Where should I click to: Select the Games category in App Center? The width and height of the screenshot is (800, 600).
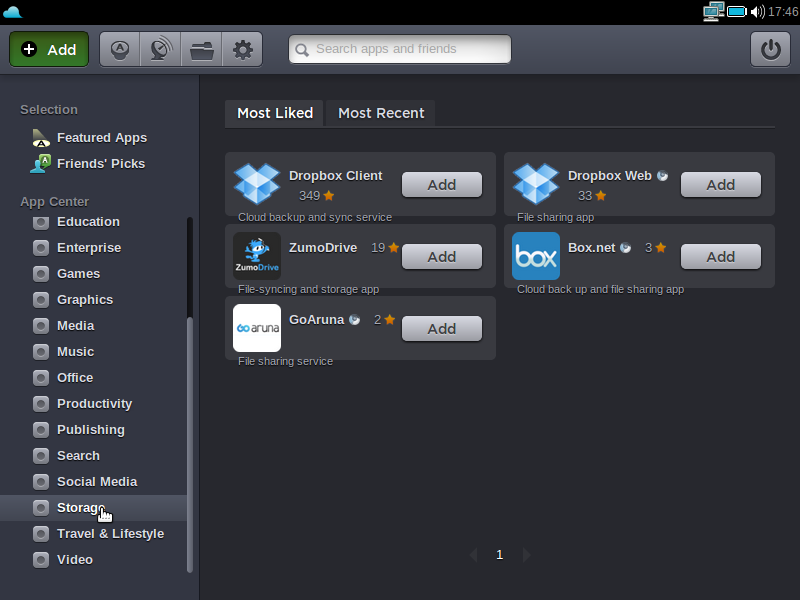point(78,274)
